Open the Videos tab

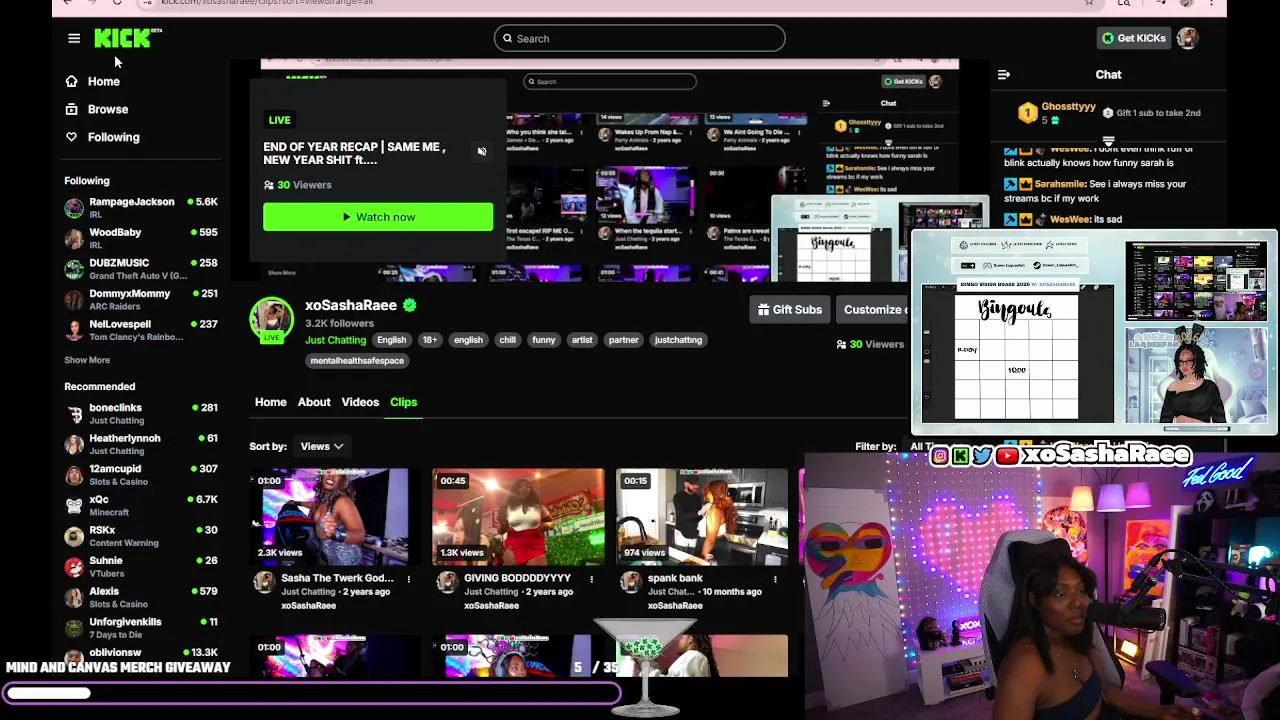360,402
